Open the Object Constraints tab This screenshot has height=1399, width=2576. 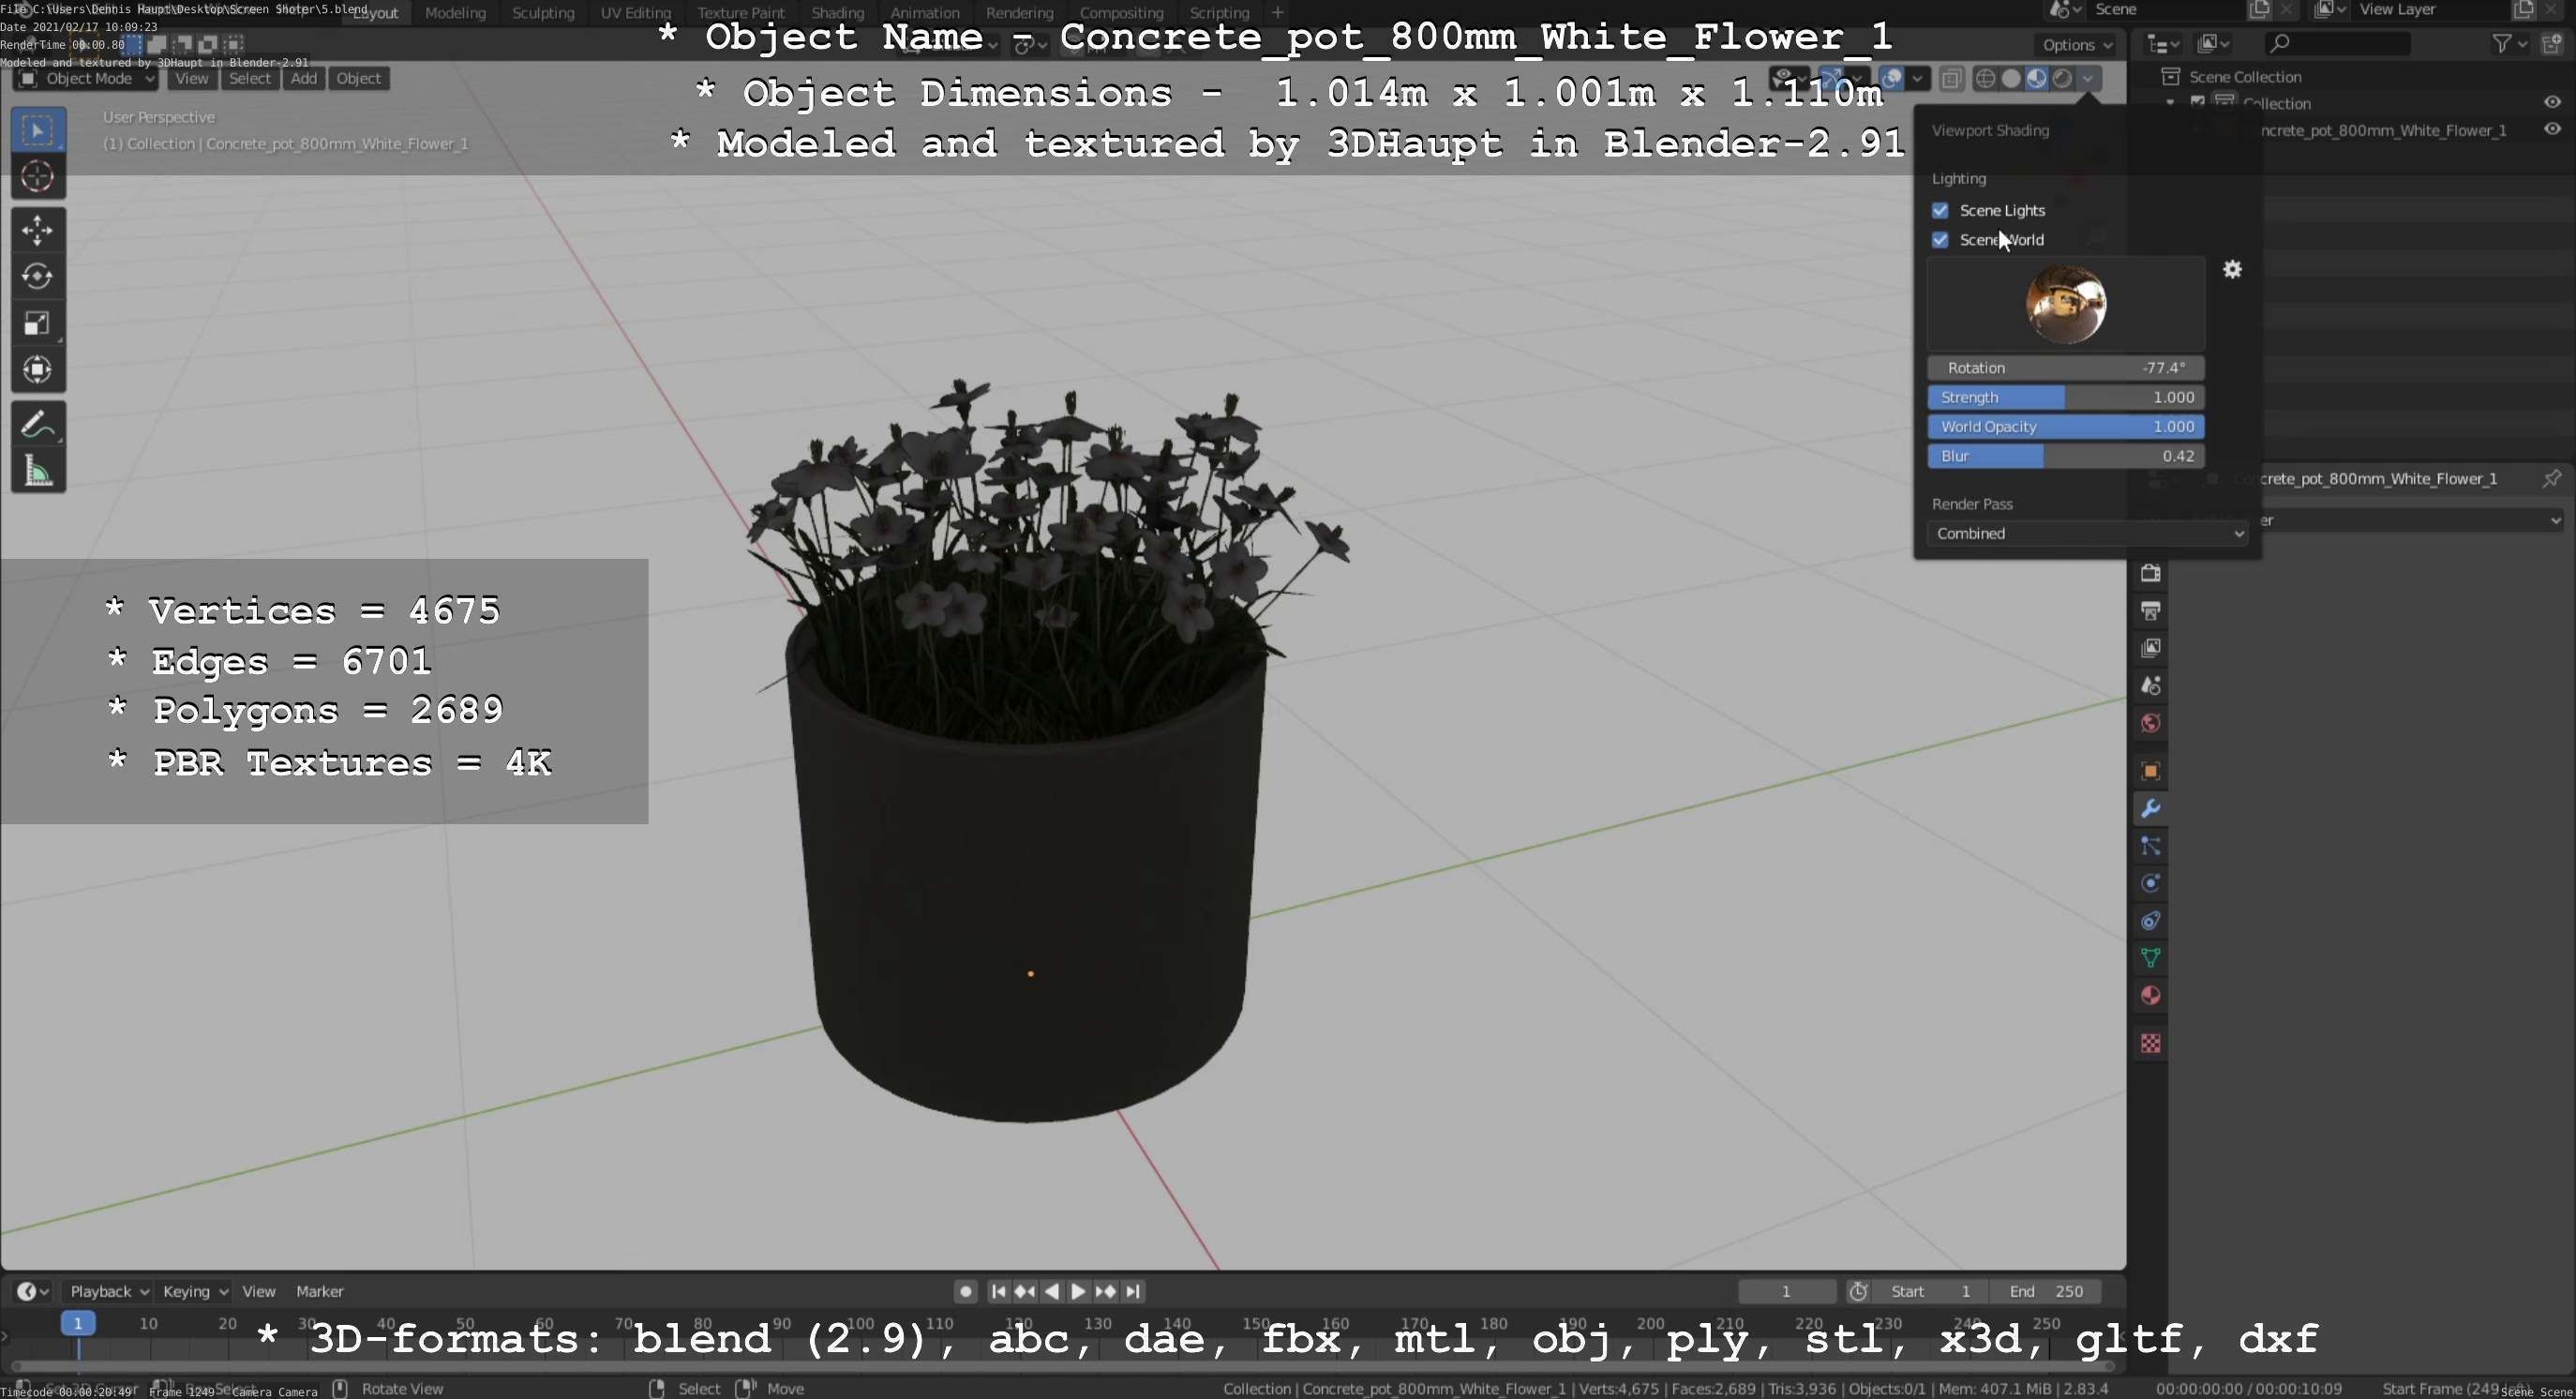pyautogui.click(x=2151, y=921)
